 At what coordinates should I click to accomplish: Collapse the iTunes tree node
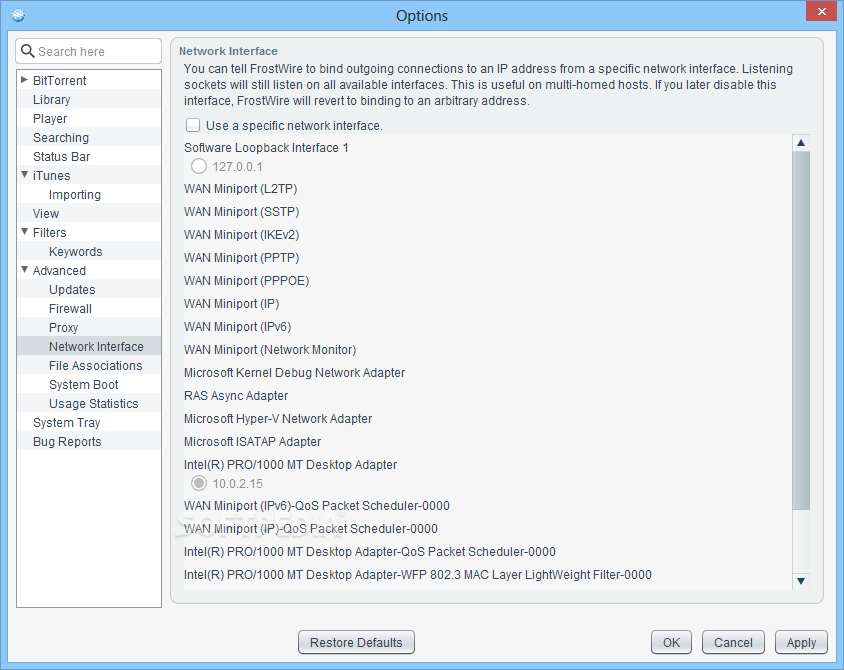[24, 175]
